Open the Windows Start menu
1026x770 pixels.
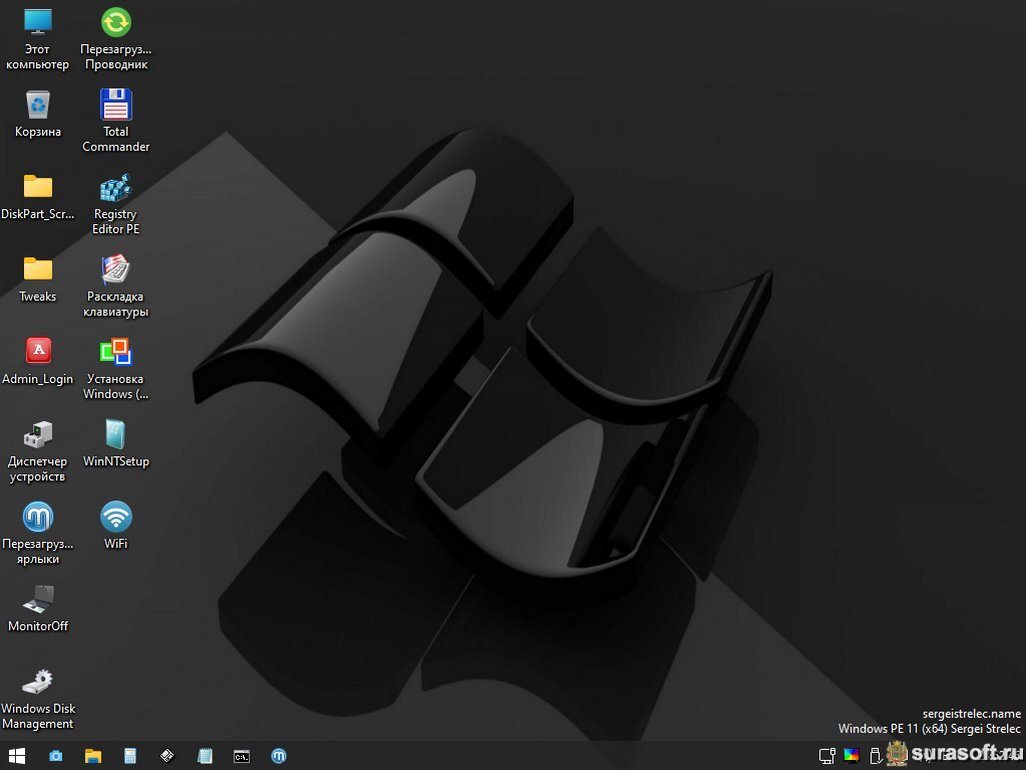(17, 756)
